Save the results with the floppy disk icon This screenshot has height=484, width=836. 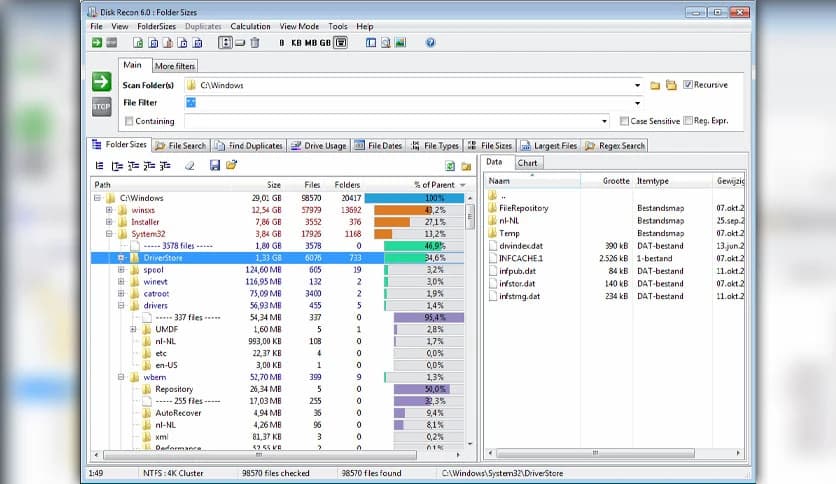(215, 165)
